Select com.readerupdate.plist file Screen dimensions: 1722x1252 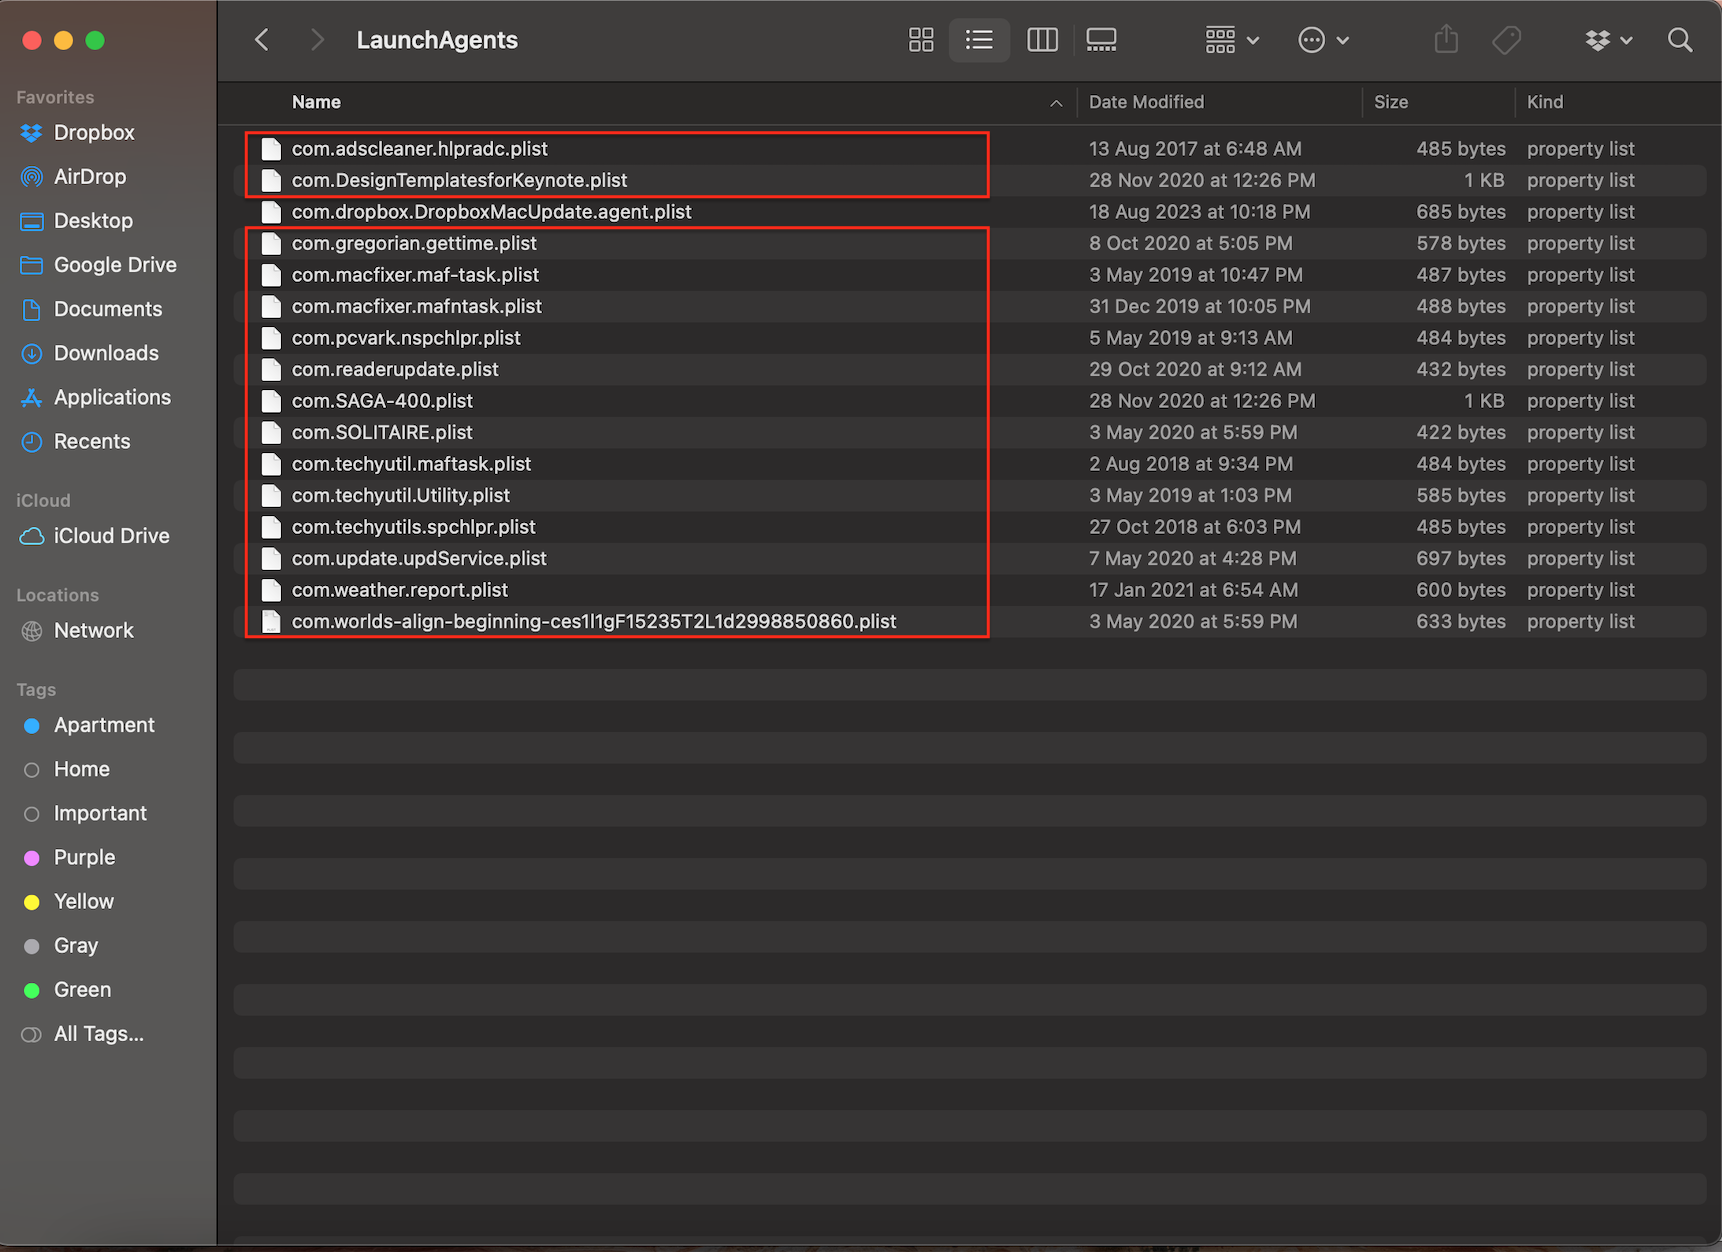[970, 369]
